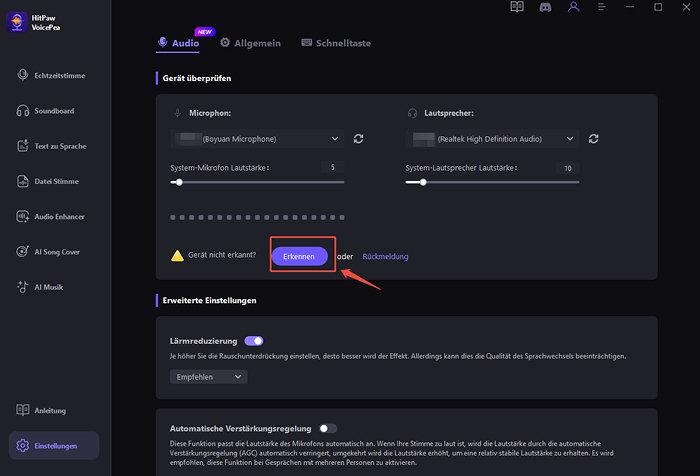Viewport: 700px width, 476px height.
Task: Click the Erweiterte Einstellungen heading
Action: pyautogui.click(x=209, y=301)
